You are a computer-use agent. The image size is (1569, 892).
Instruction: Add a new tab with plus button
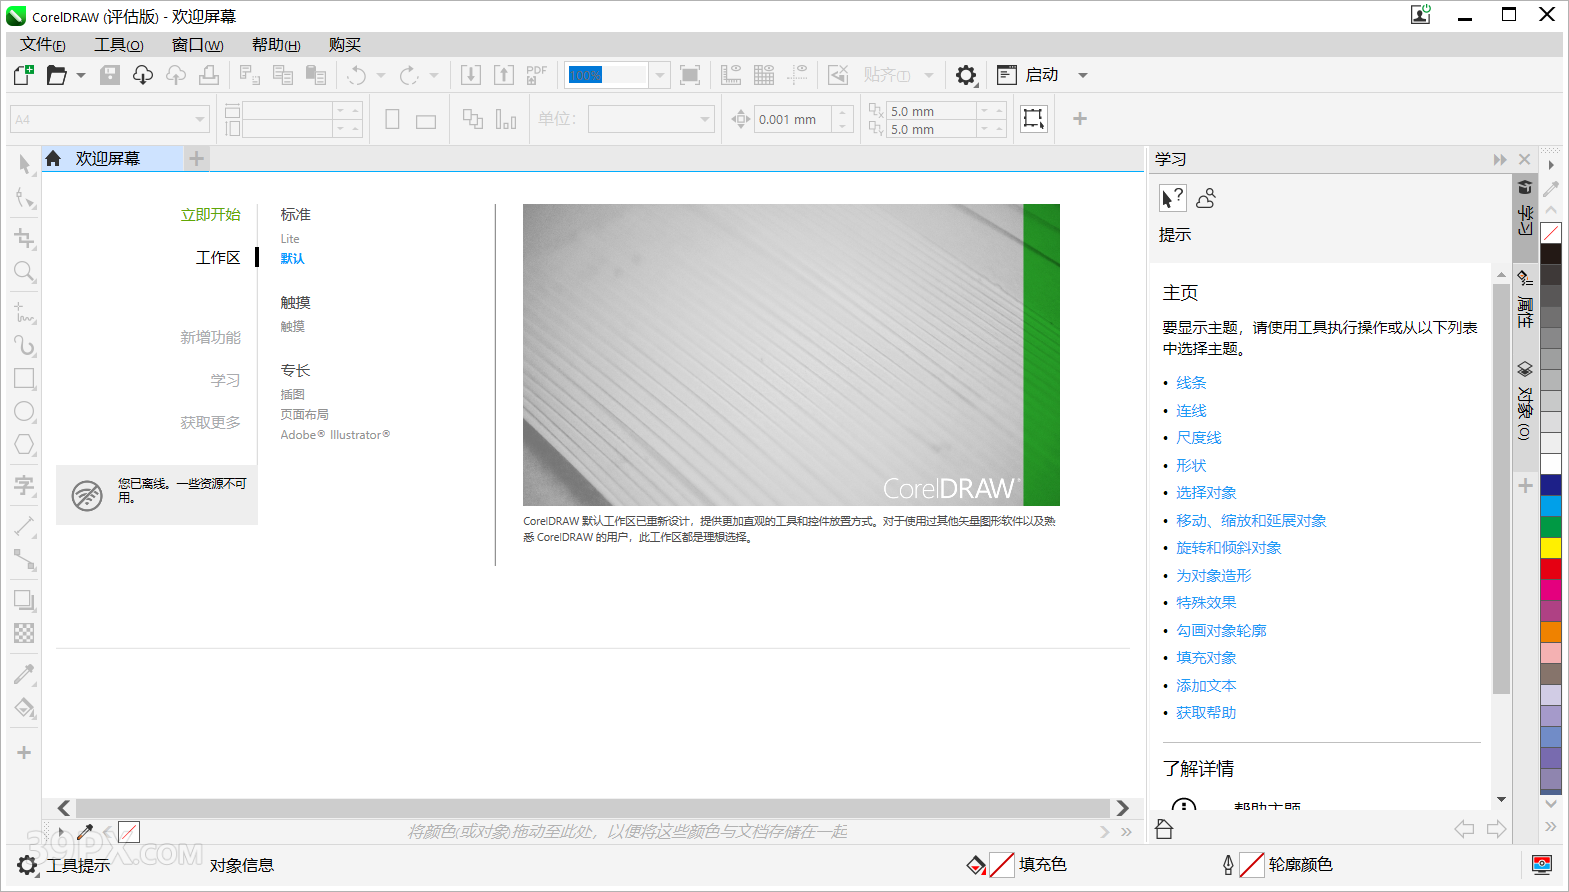pos(197,158)
